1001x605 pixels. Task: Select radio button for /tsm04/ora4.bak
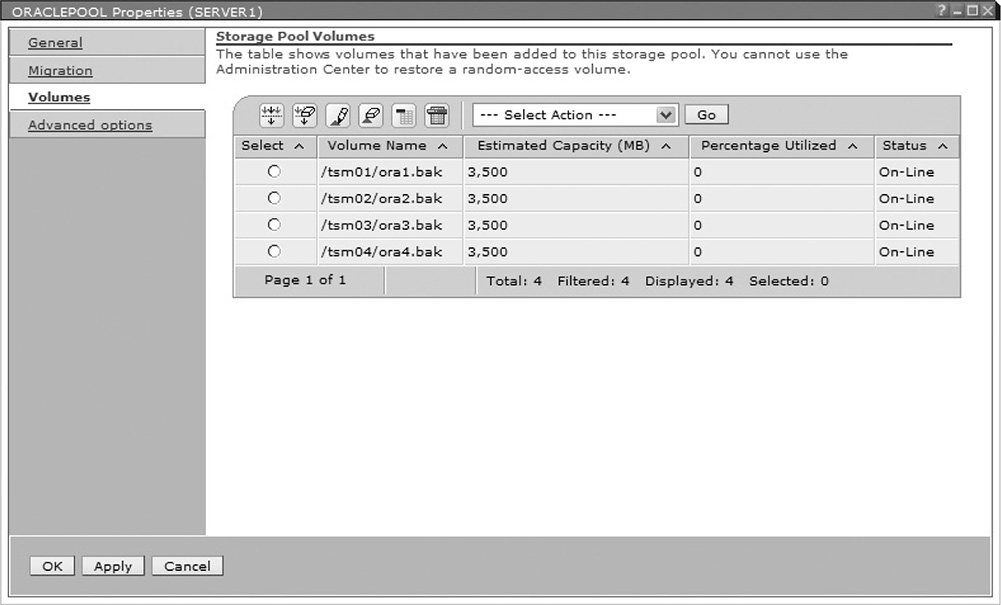274,251
